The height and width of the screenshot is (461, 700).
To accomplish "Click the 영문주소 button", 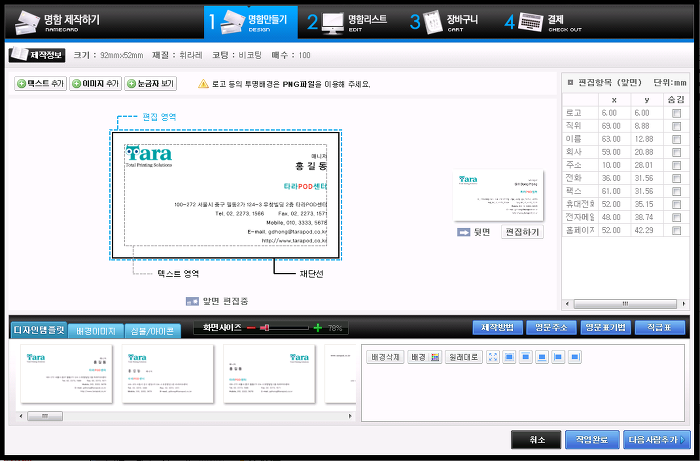I will tap(551, 328).
